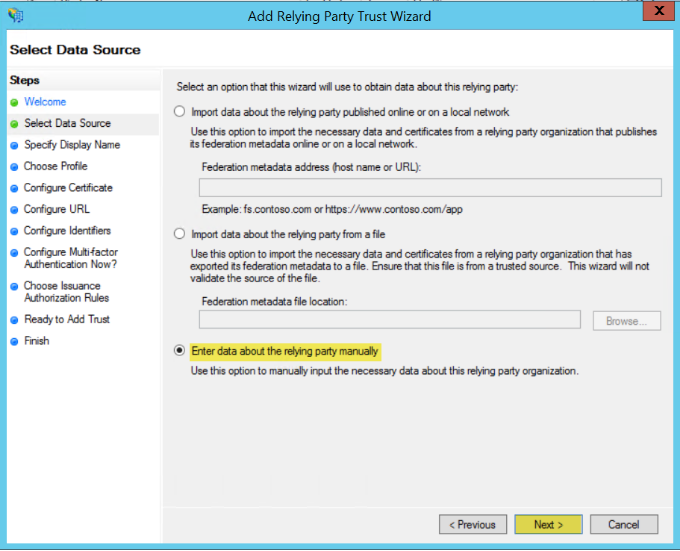Viewport: 680px width, 551px height.
Task: Open the Configure Certificate step
Action: click(x=68, y=188)
